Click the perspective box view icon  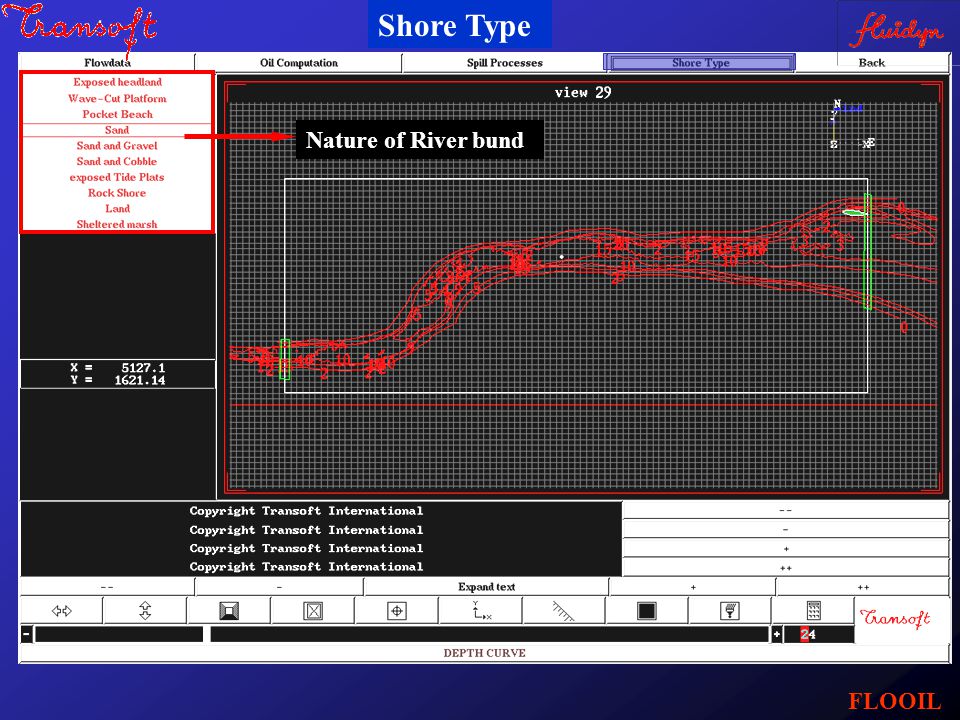229,610
